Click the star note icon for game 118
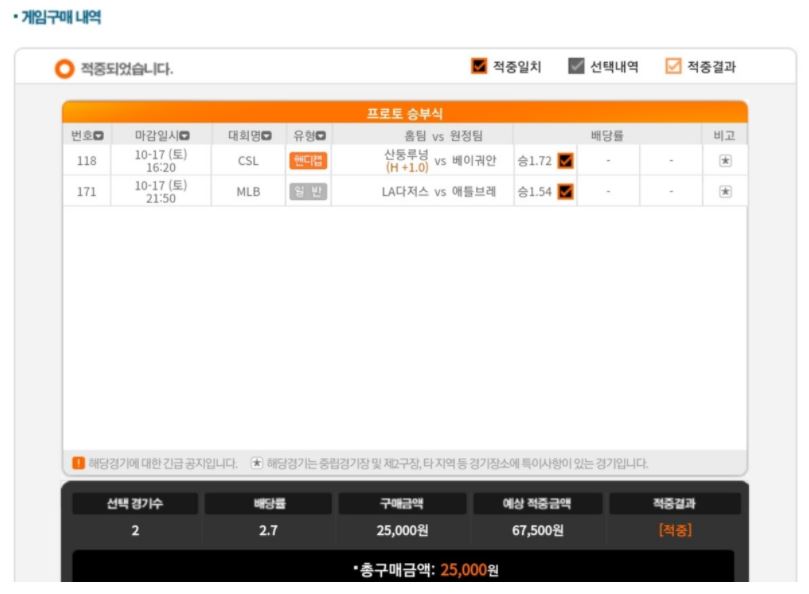809x594 pixels. (x=725, y=160)
